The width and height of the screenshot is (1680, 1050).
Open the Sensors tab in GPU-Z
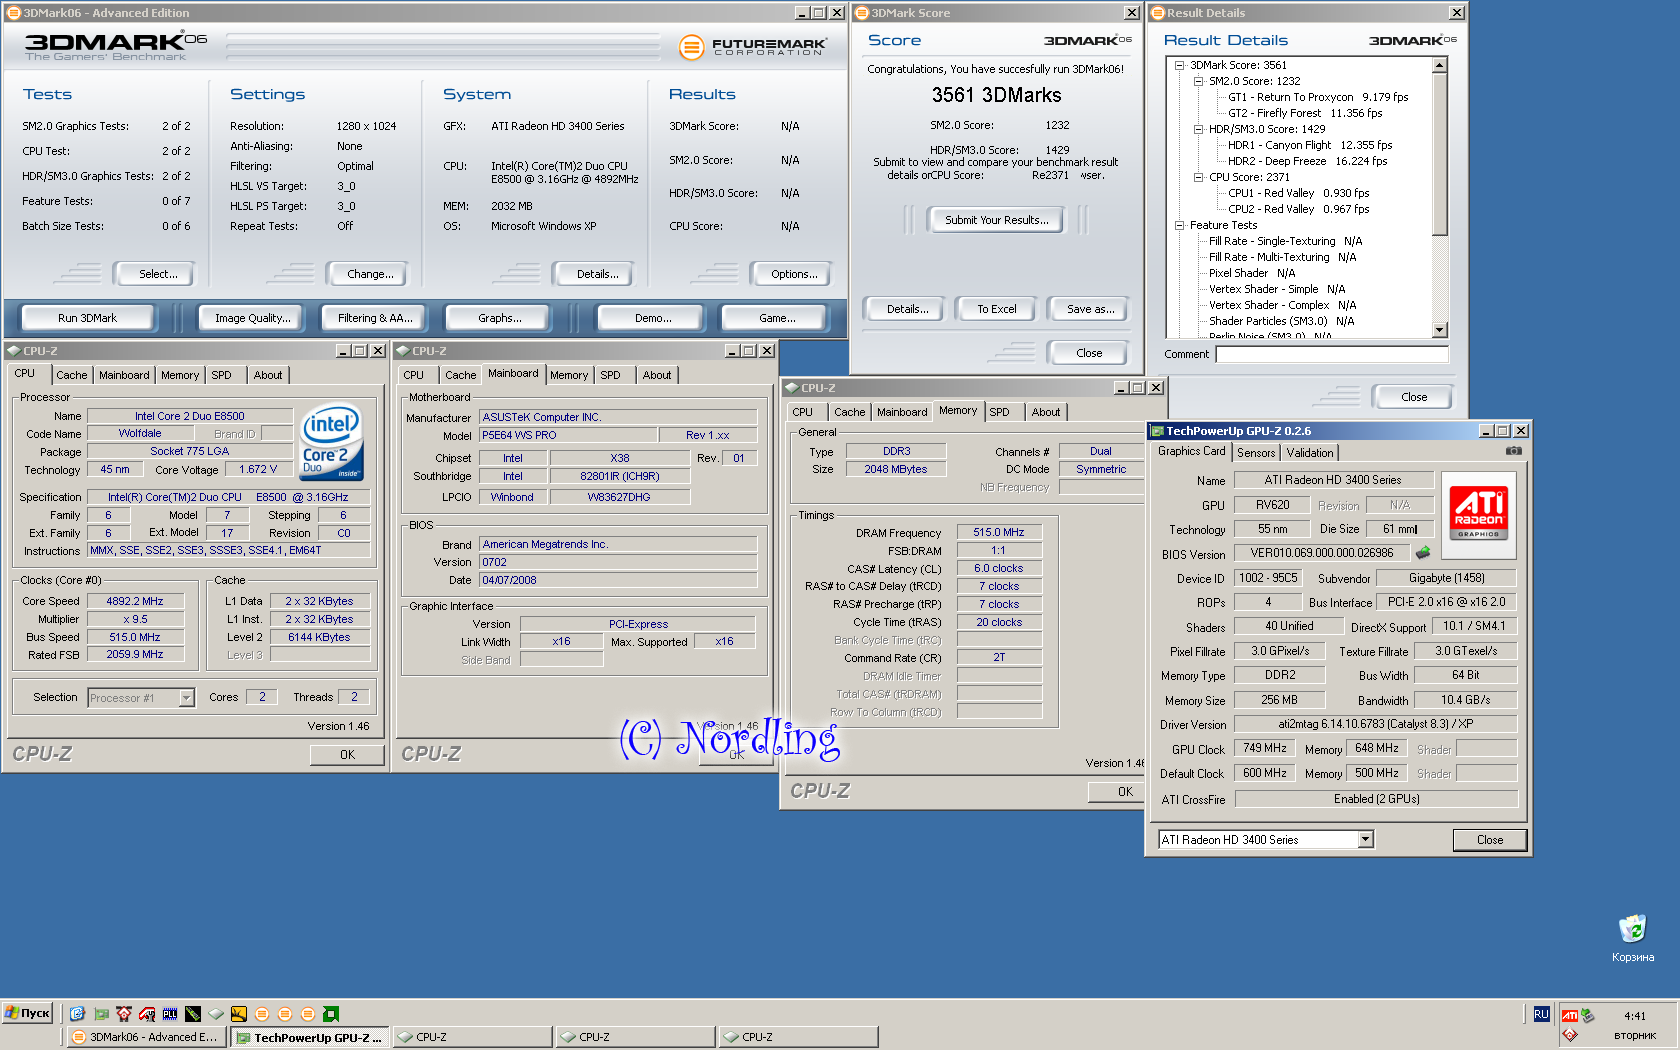pyautogui.click(x=1256, y=453)
